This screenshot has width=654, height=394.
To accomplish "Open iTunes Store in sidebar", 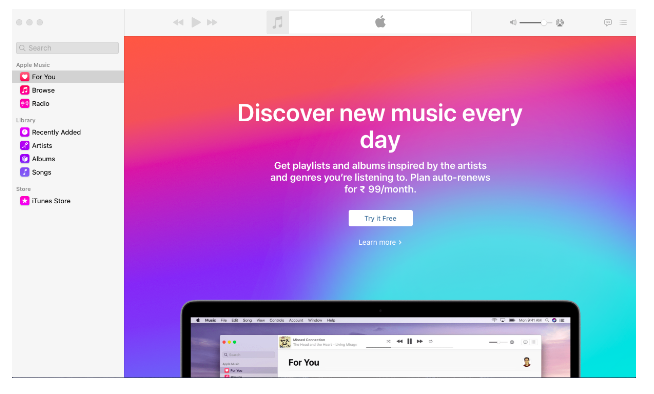I will point(68,201).
